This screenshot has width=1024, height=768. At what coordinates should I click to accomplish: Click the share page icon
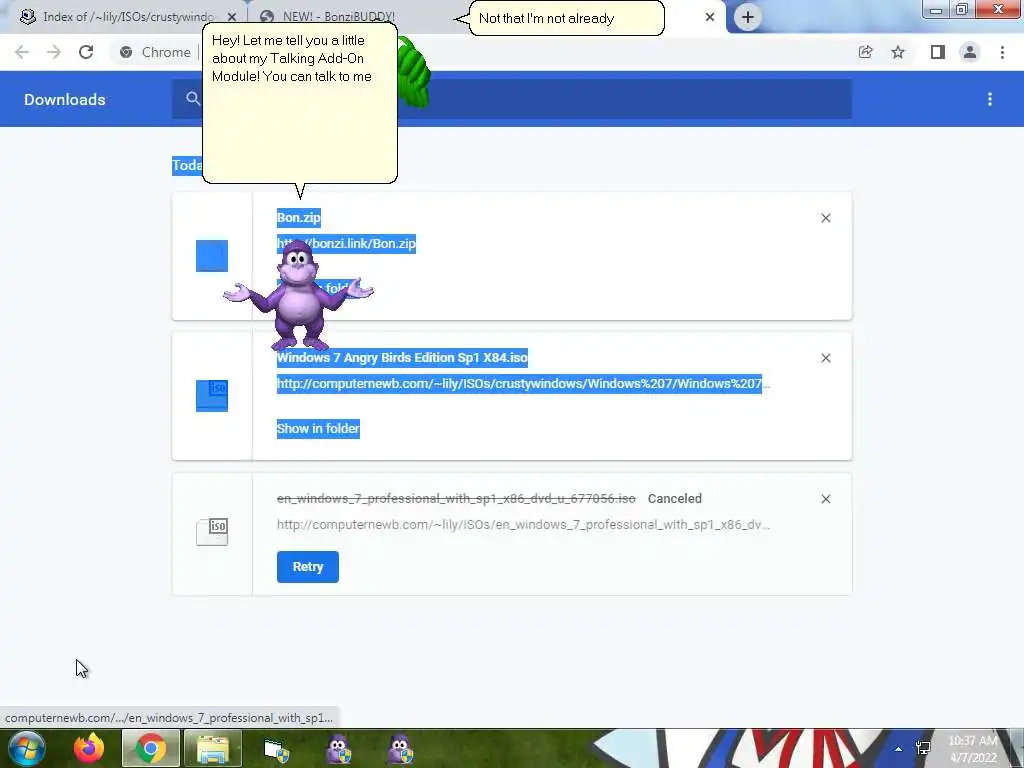(x=866, y=52)
